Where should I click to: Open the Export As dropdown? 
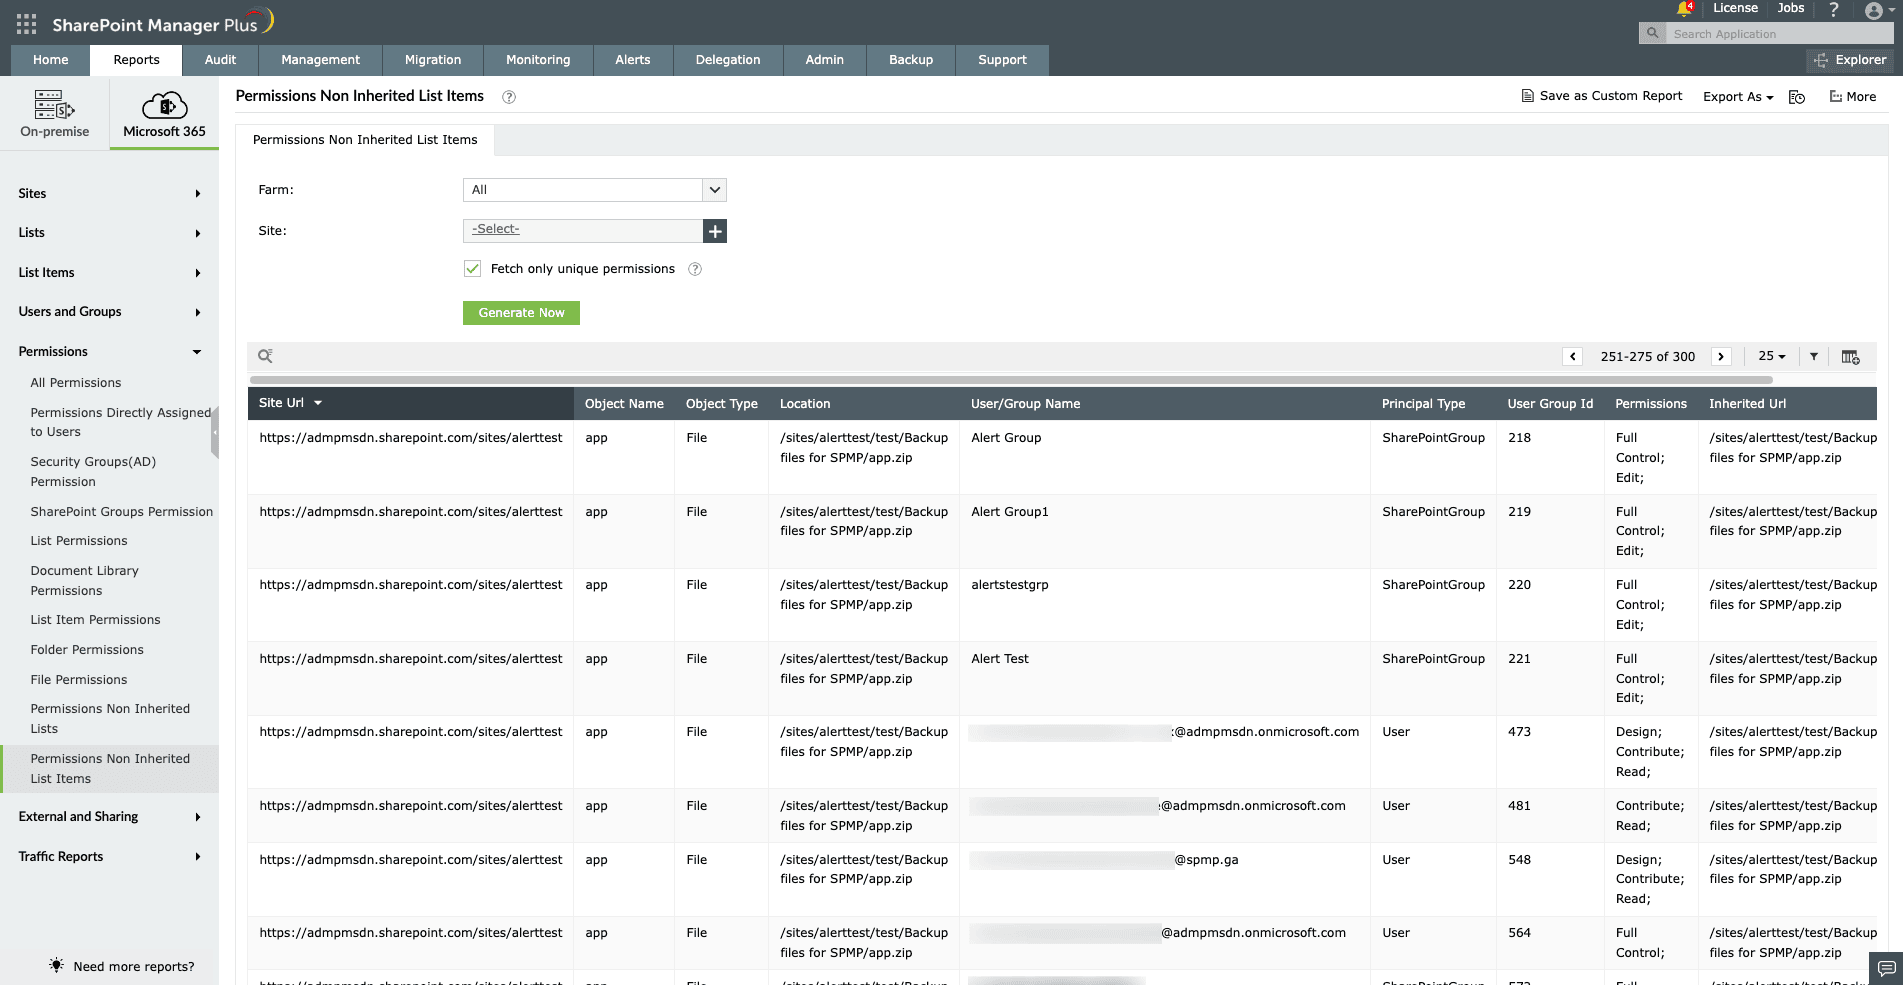point(1738,97)
